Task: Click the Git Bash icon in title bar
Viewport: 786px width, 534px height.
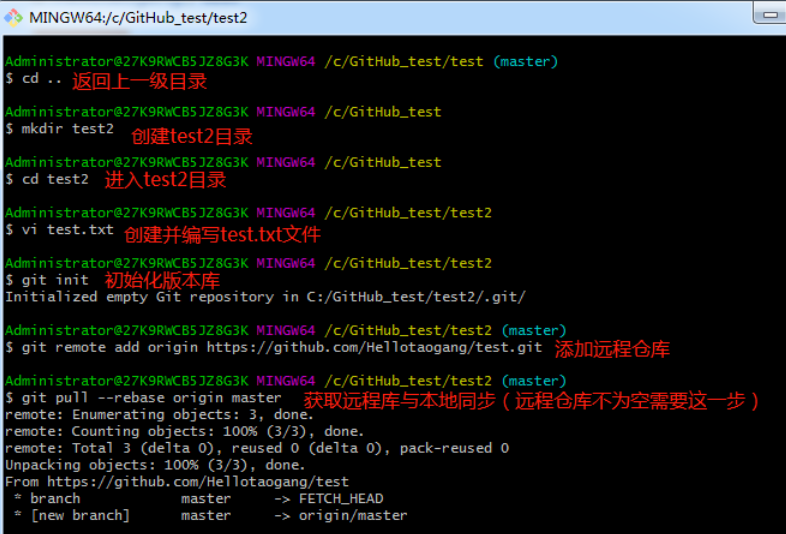Action: click(x=14, y=18)
